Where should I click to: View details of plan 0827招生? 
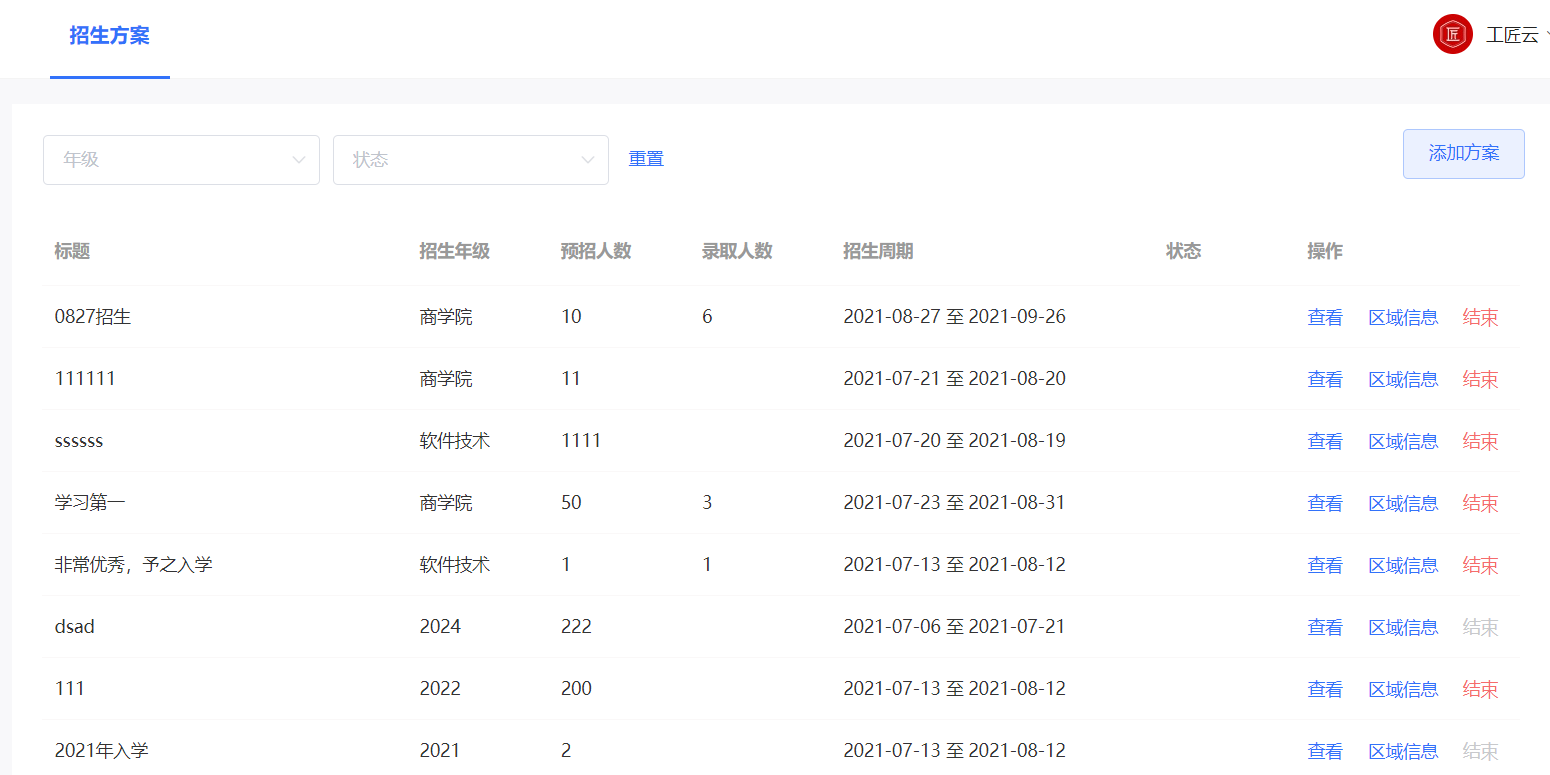(x=1324, y=316)
